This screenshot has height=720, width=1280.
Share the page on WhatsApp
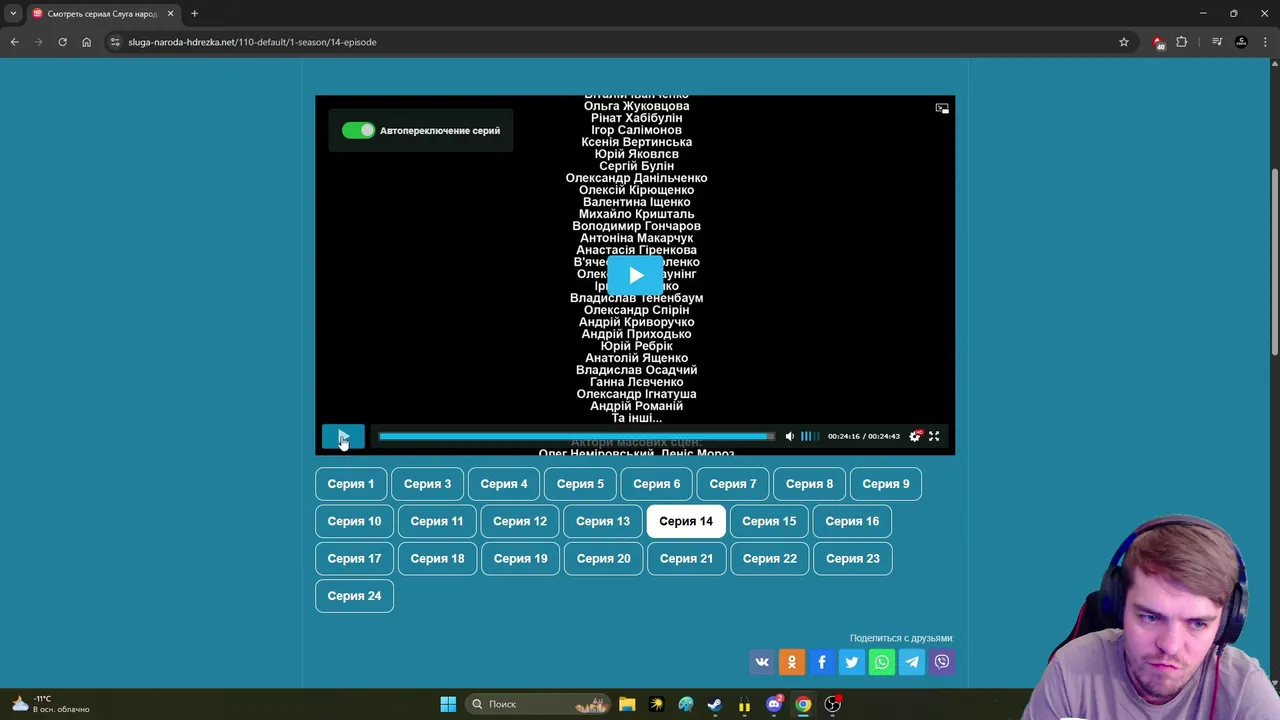(882, 661)
